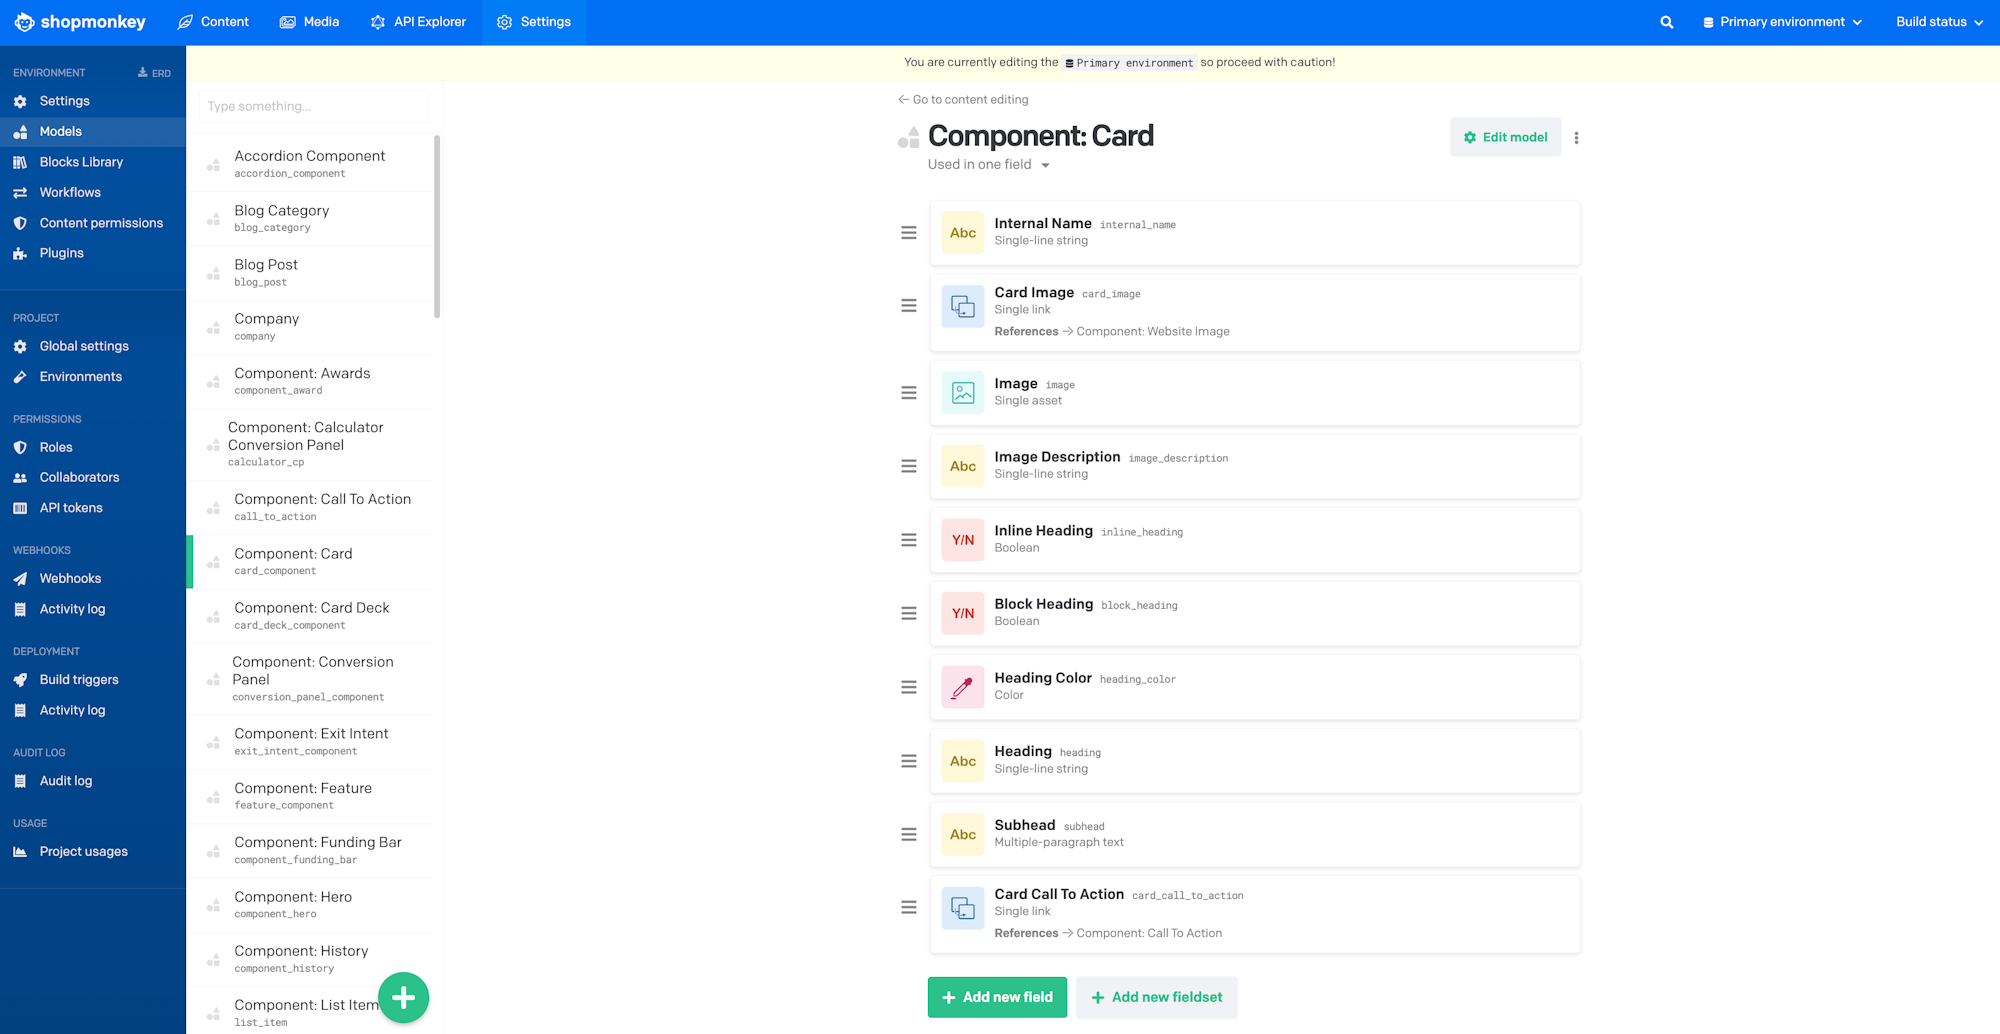Image resolution: width=2000 pixels, height=1034 pixels.
Task: Click drag handle for Heading Color field
Action: click(908, 687)
